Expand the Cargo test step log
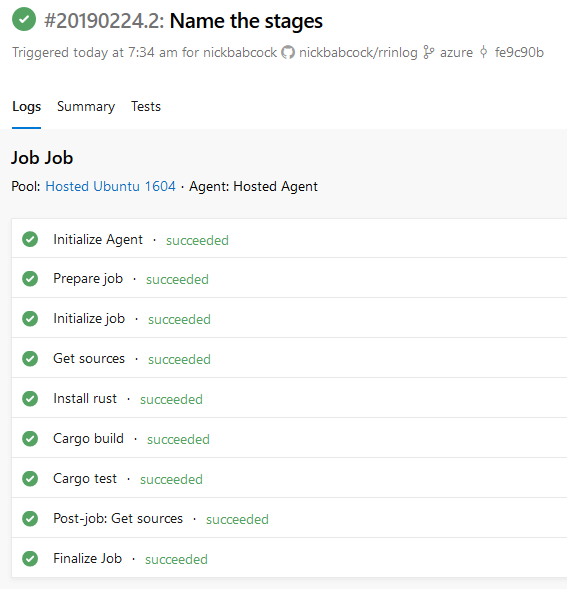This screenshot has height=589, width=567. (x=289, y=479)
